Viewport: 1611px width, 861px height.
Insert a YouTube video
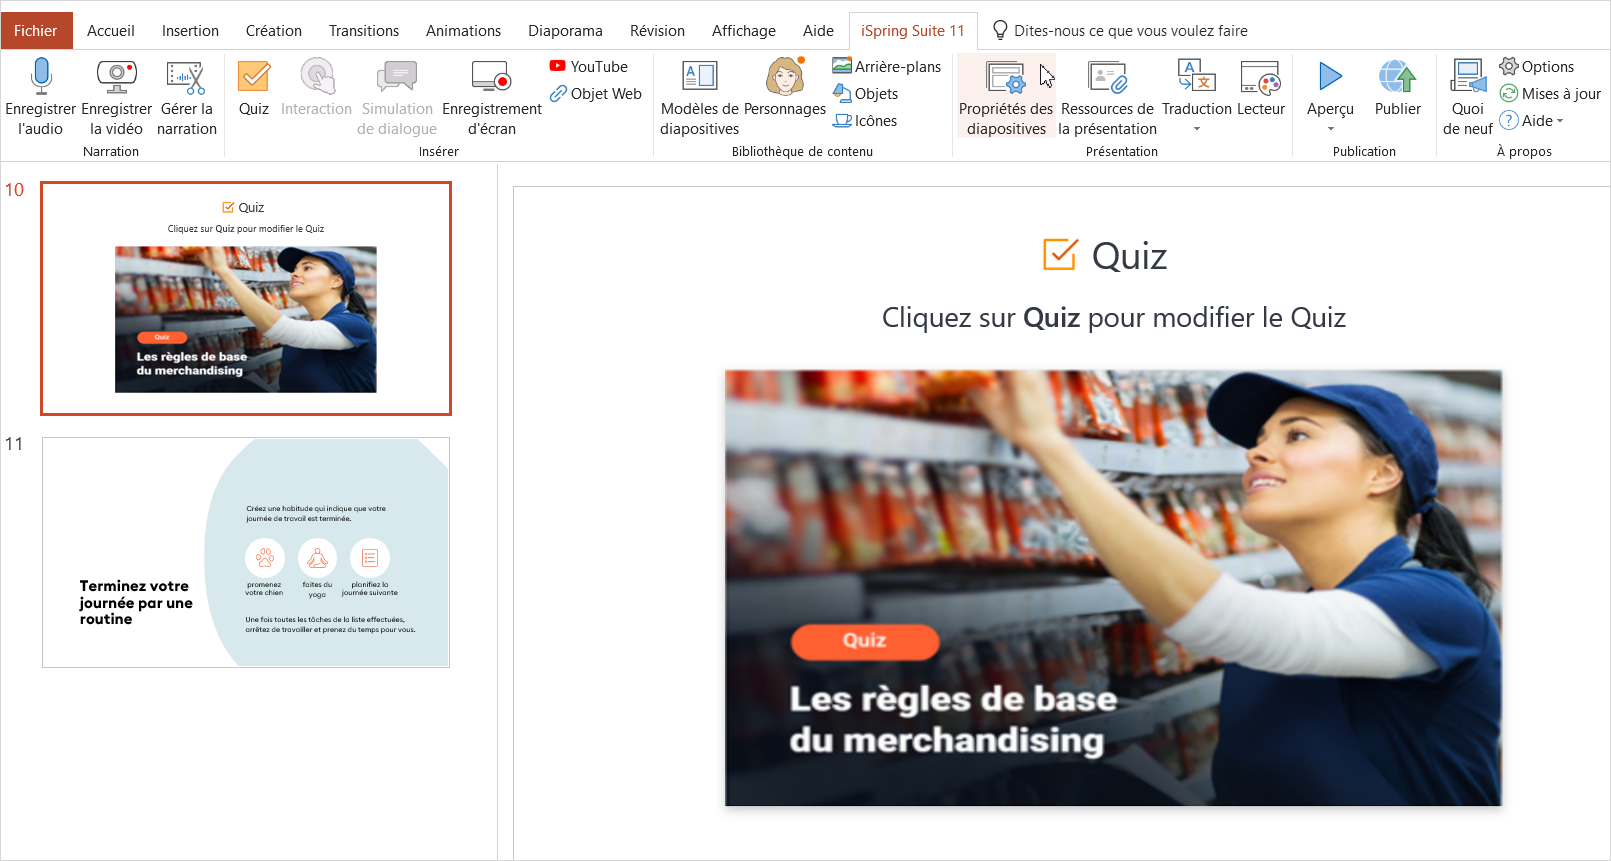click(x=589, y=67)
